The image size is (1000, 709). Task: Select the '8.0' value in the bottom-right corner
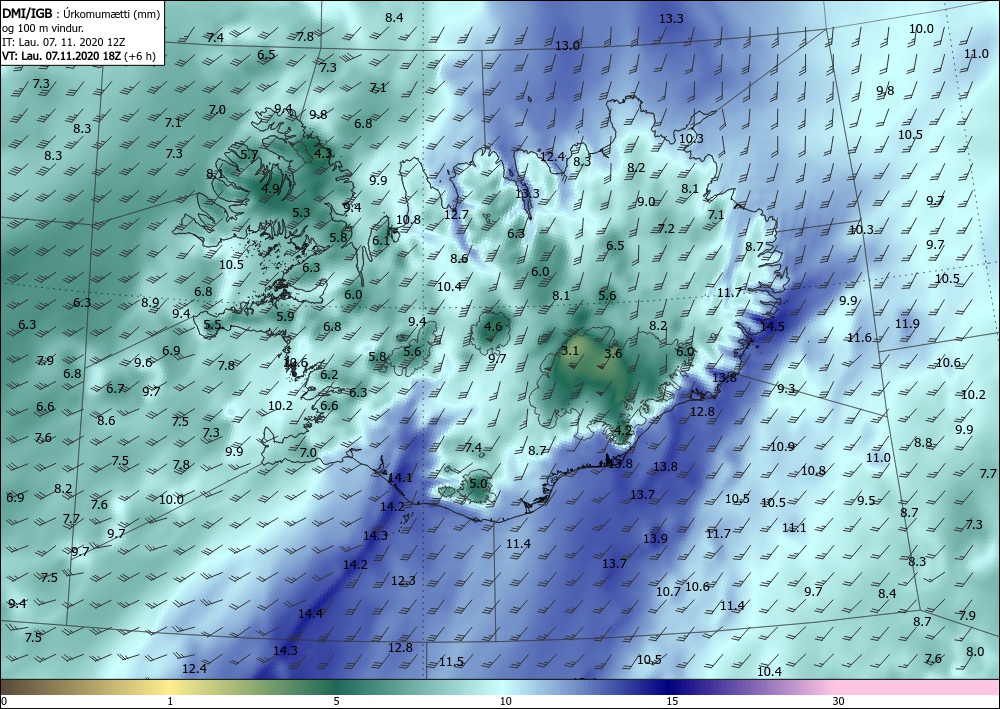(975, 652)
